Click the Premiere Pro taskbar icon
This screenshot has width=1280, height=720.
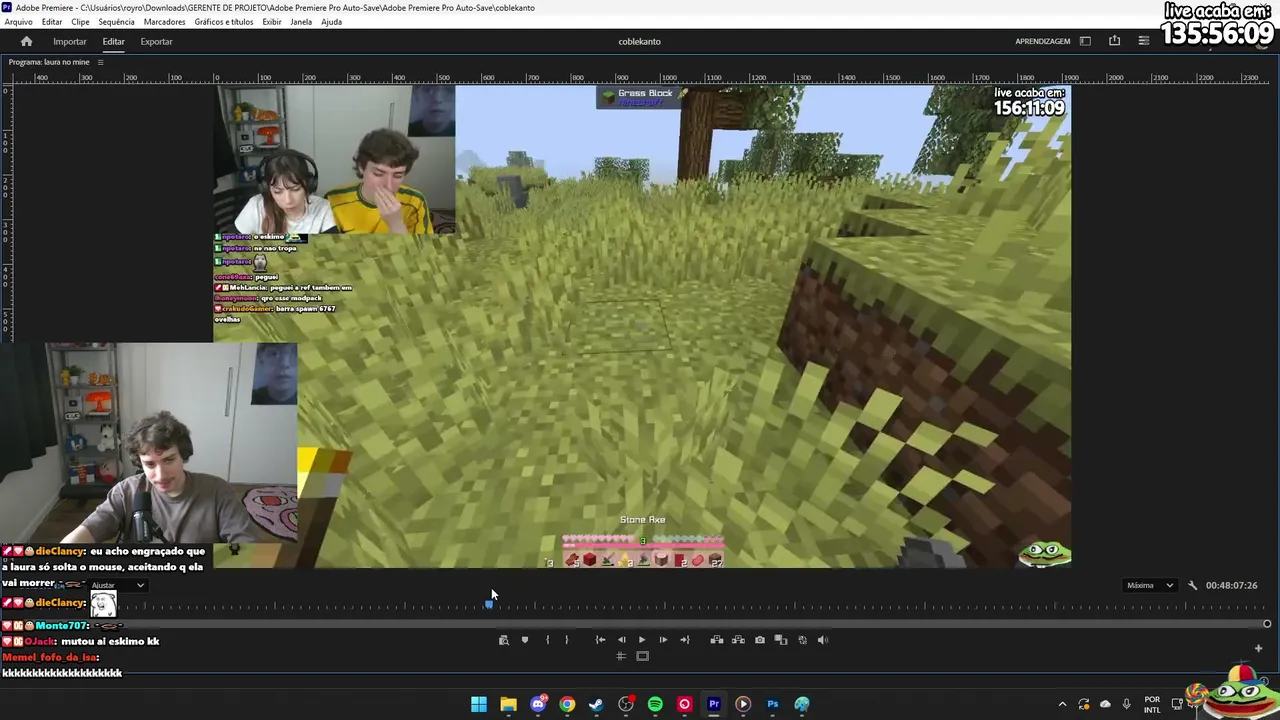[x=714, y=704]
